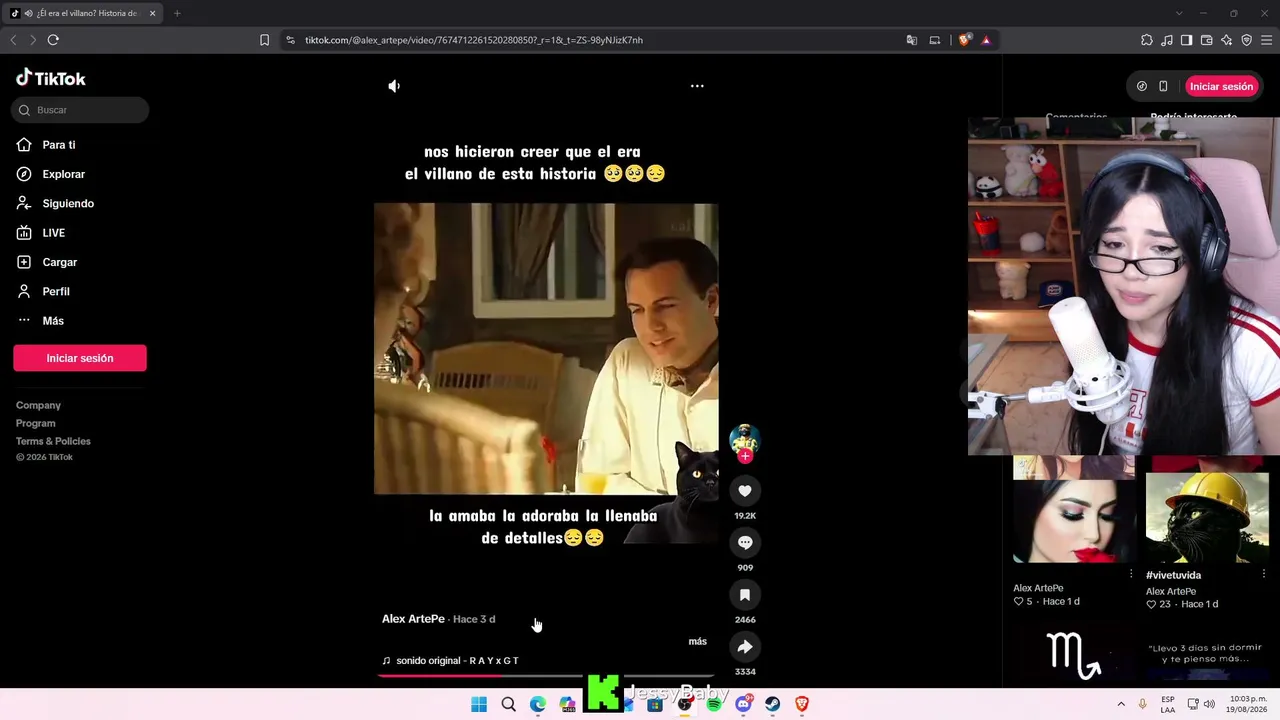Close the '¿Él era el villano?' tab
The image size is (1280, 720).
152,13
